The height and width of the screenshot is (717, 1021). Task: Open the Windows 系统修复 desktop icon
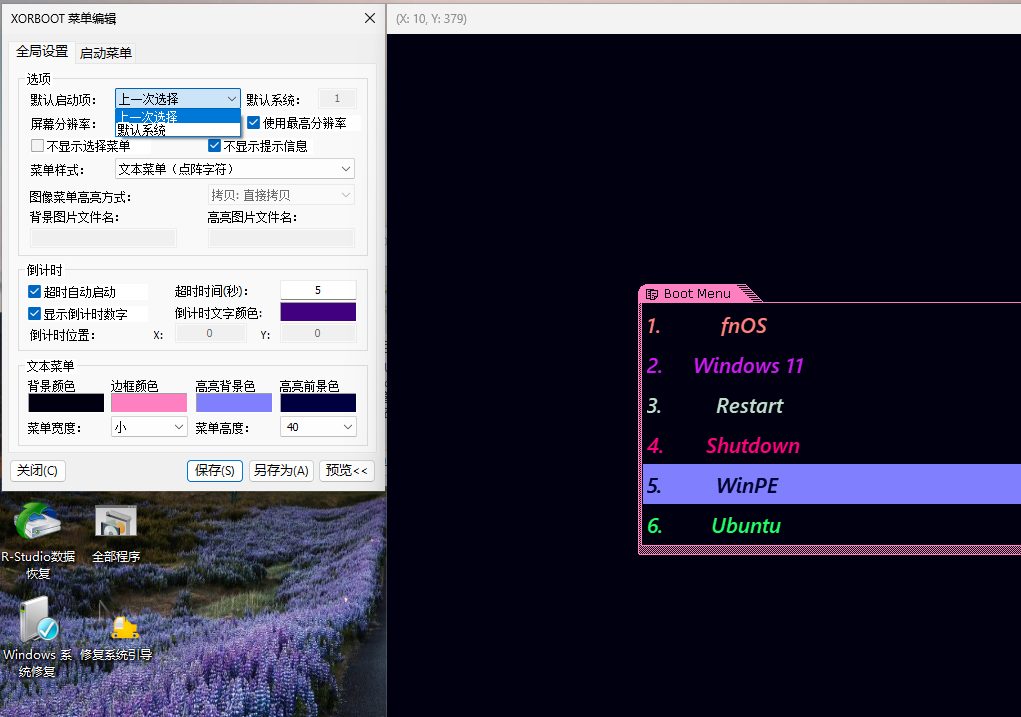[38, 637]
